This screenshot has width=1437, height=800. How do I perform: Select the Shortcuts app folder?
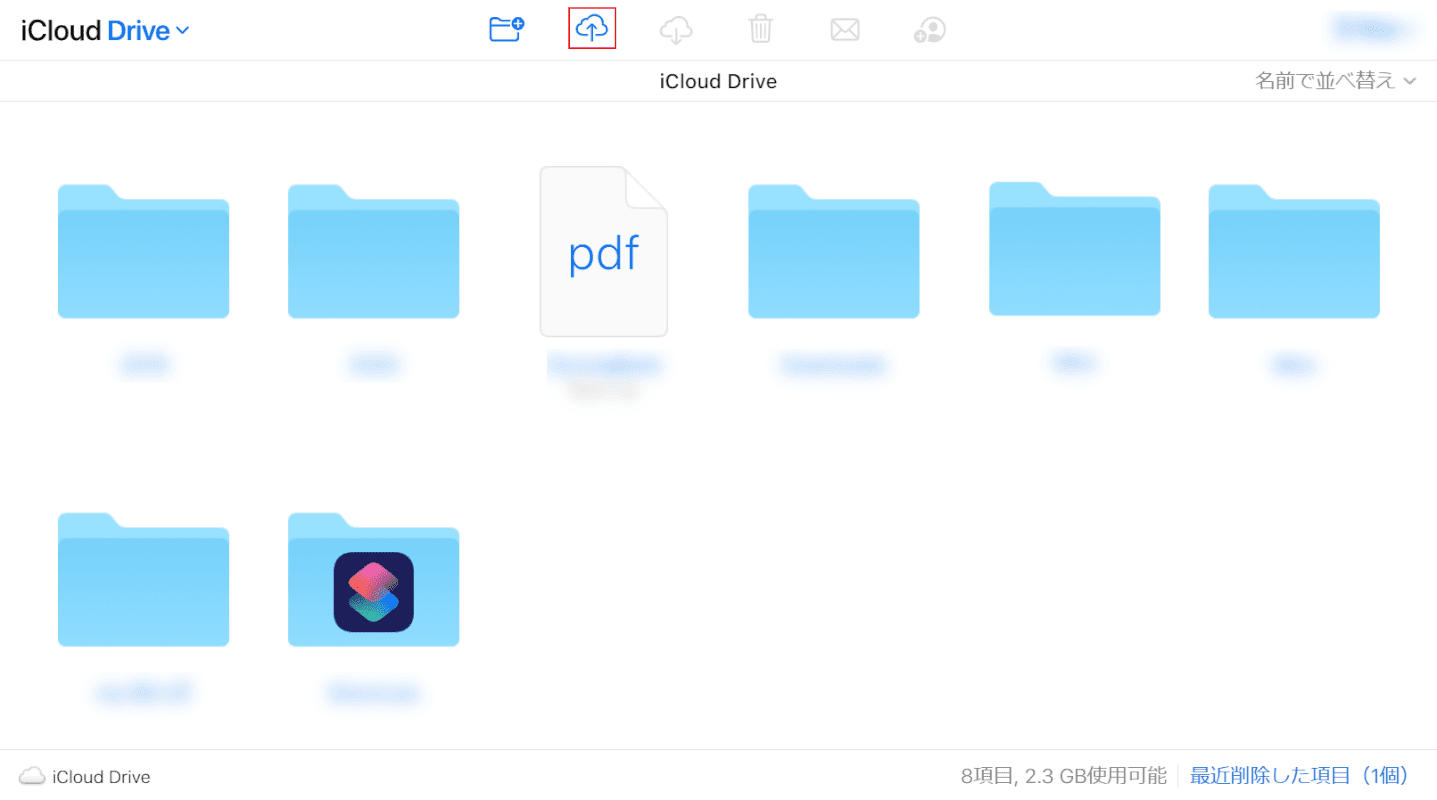pyautogui.click(x=374, y=579)
